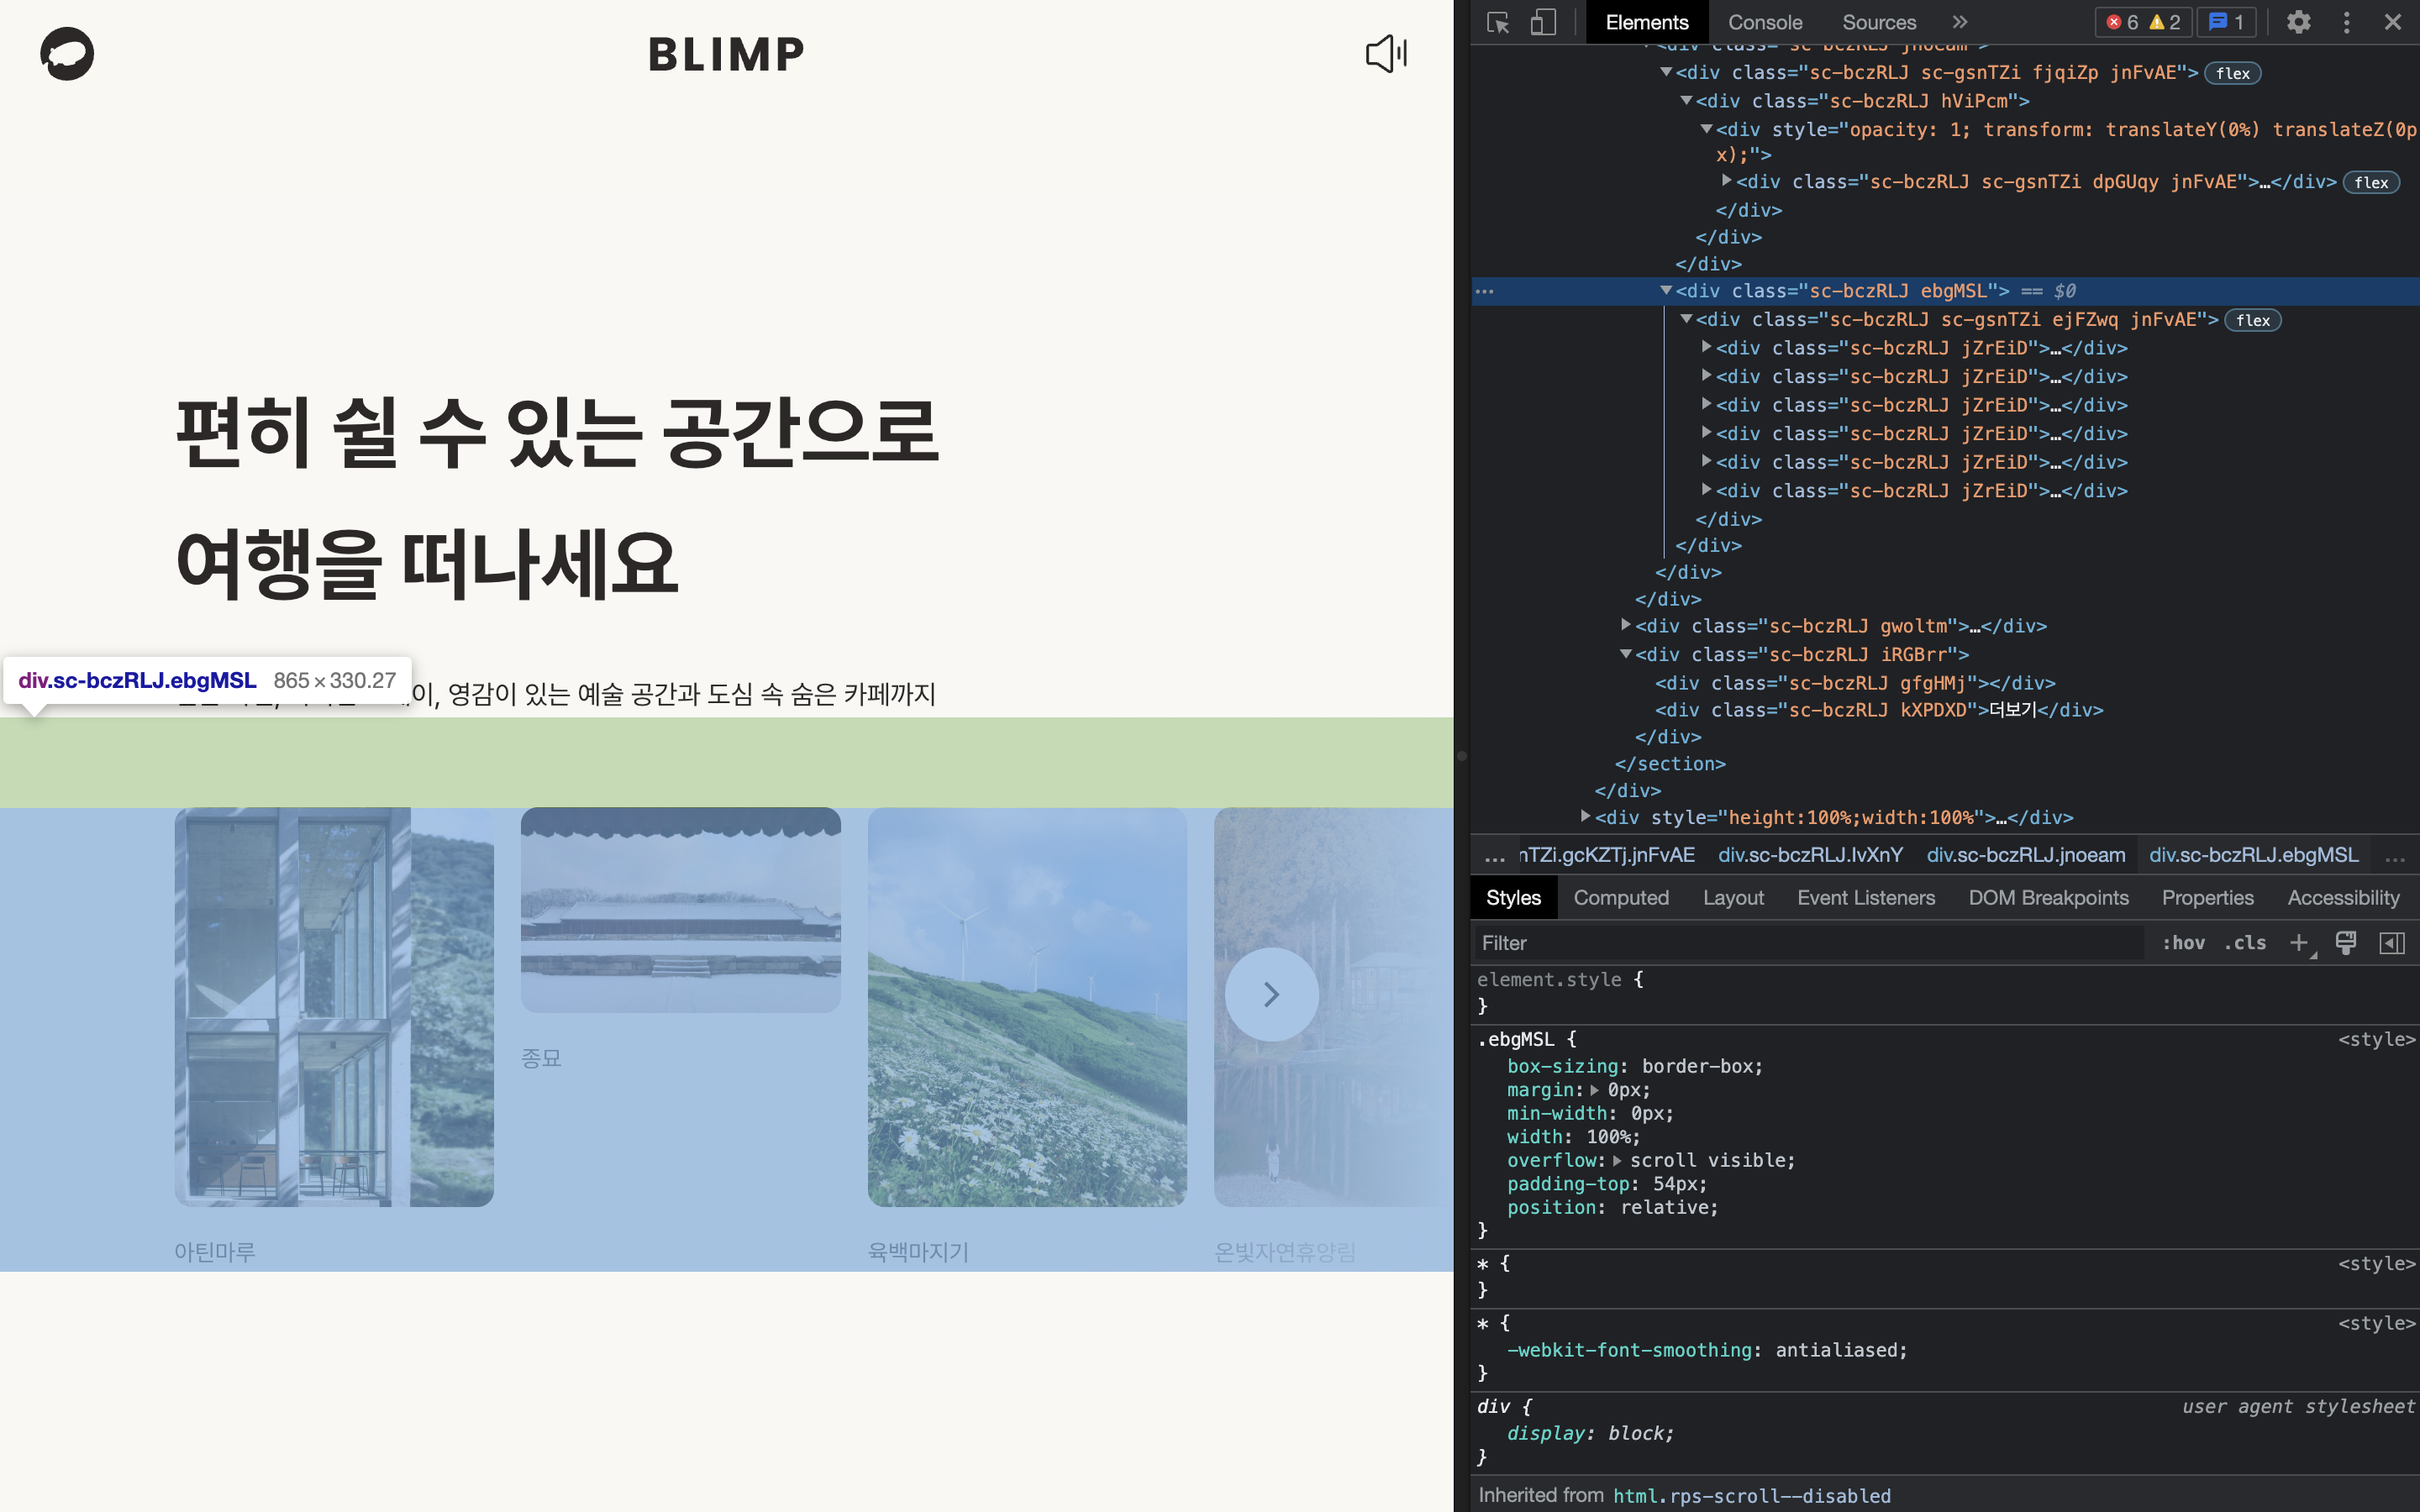Toggle the sound speaker icon
The height and width of the screenshot is (1512, 2420).
pyautogui.click(x=1386, y=54)
